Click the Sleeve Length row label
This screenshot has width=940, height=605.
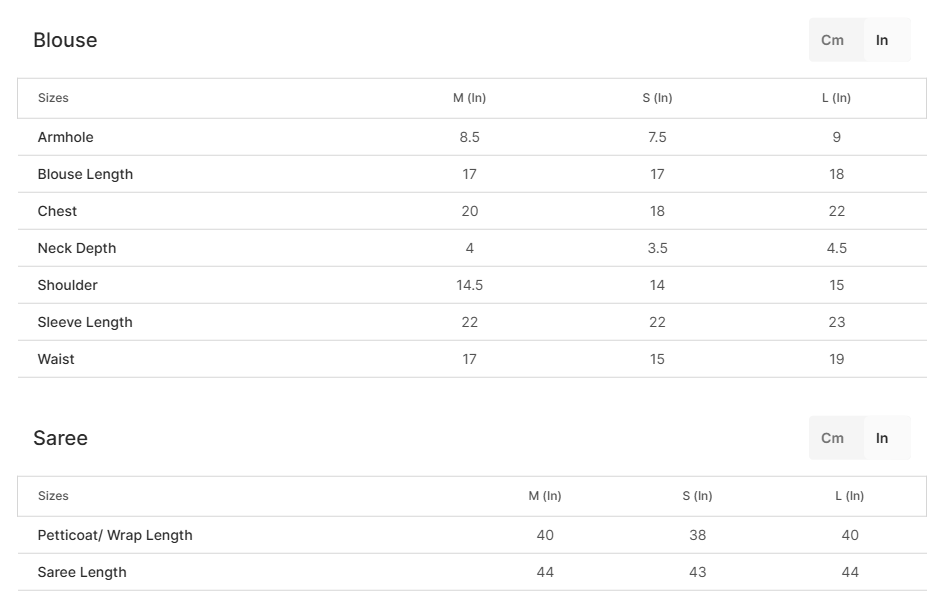click(85, 323)
